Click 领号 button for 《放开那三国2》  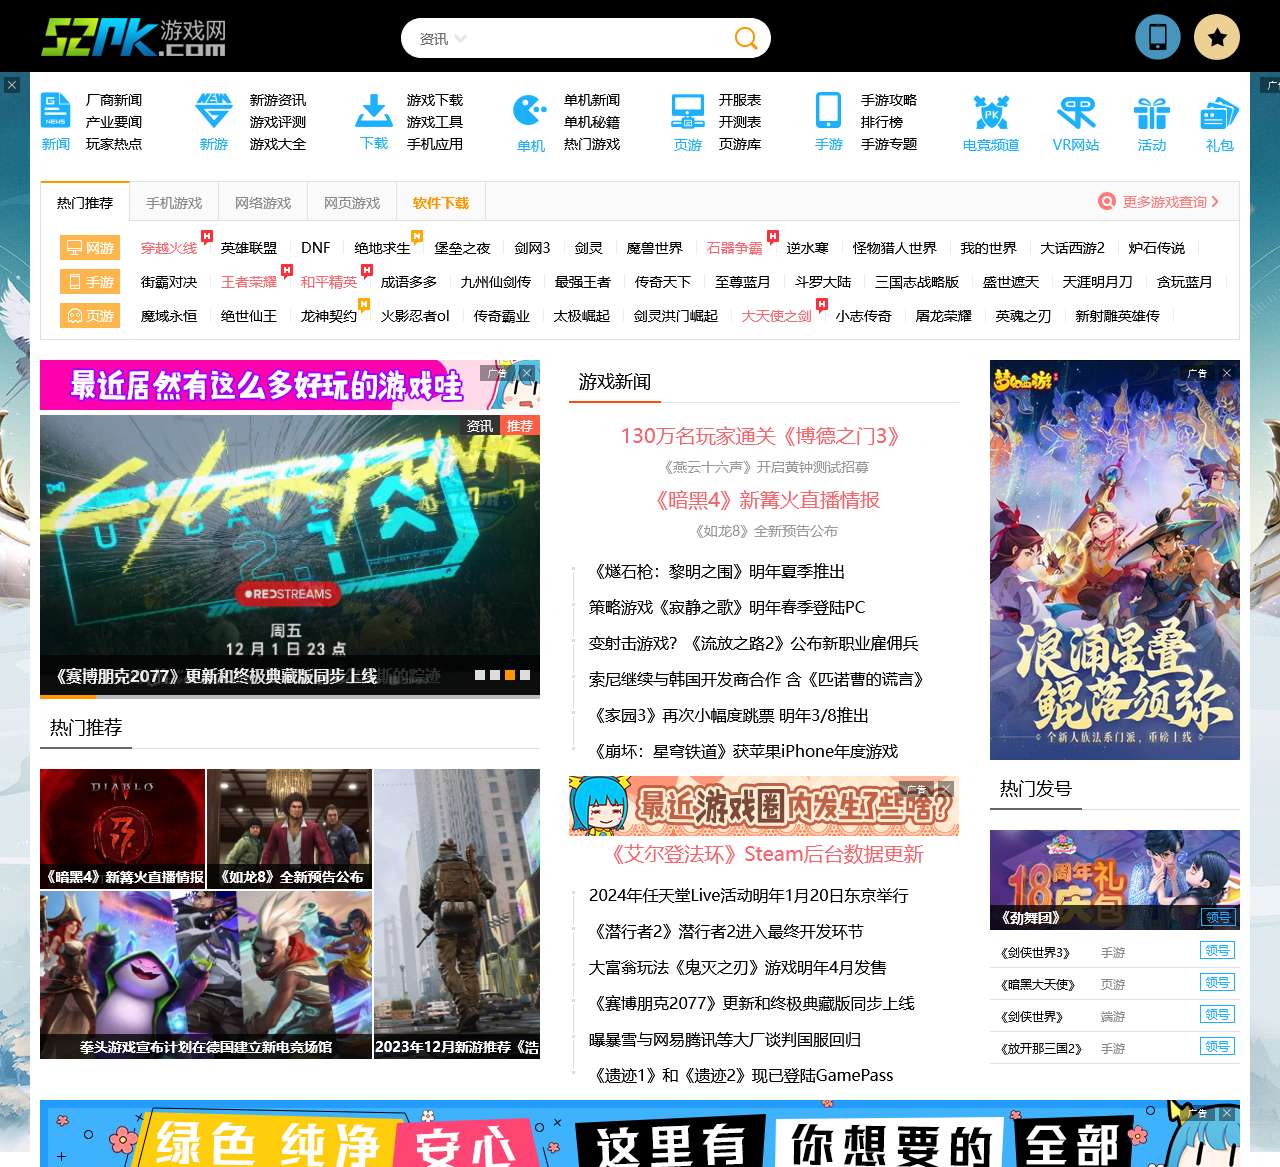point(1218,1047)
